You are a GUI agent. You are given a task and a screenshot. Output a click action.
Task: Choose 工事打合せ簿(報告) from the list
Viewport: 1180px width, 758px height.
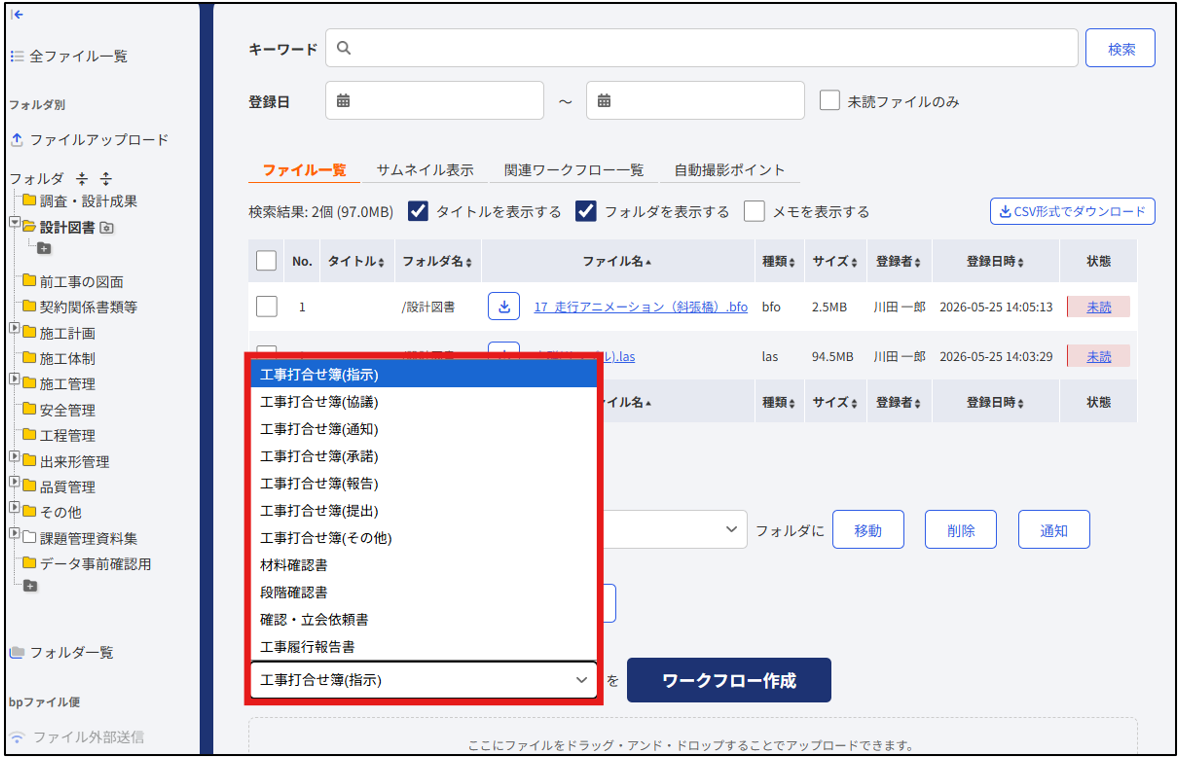[424, 483]
